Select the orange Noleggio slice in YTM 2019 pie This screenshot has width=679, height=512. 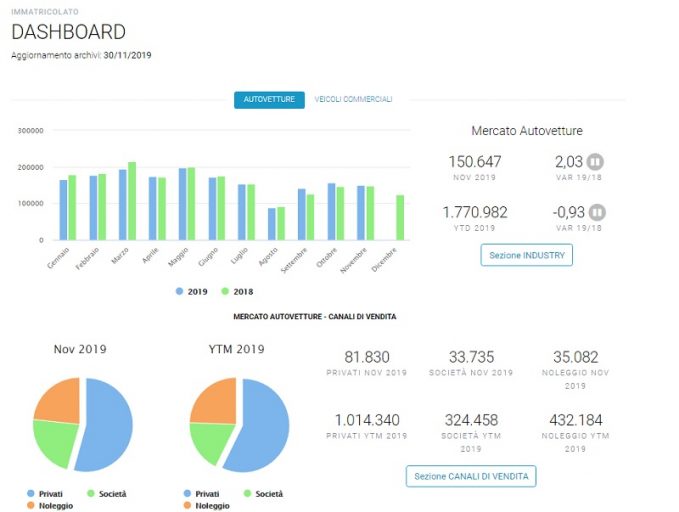(217, 401)
